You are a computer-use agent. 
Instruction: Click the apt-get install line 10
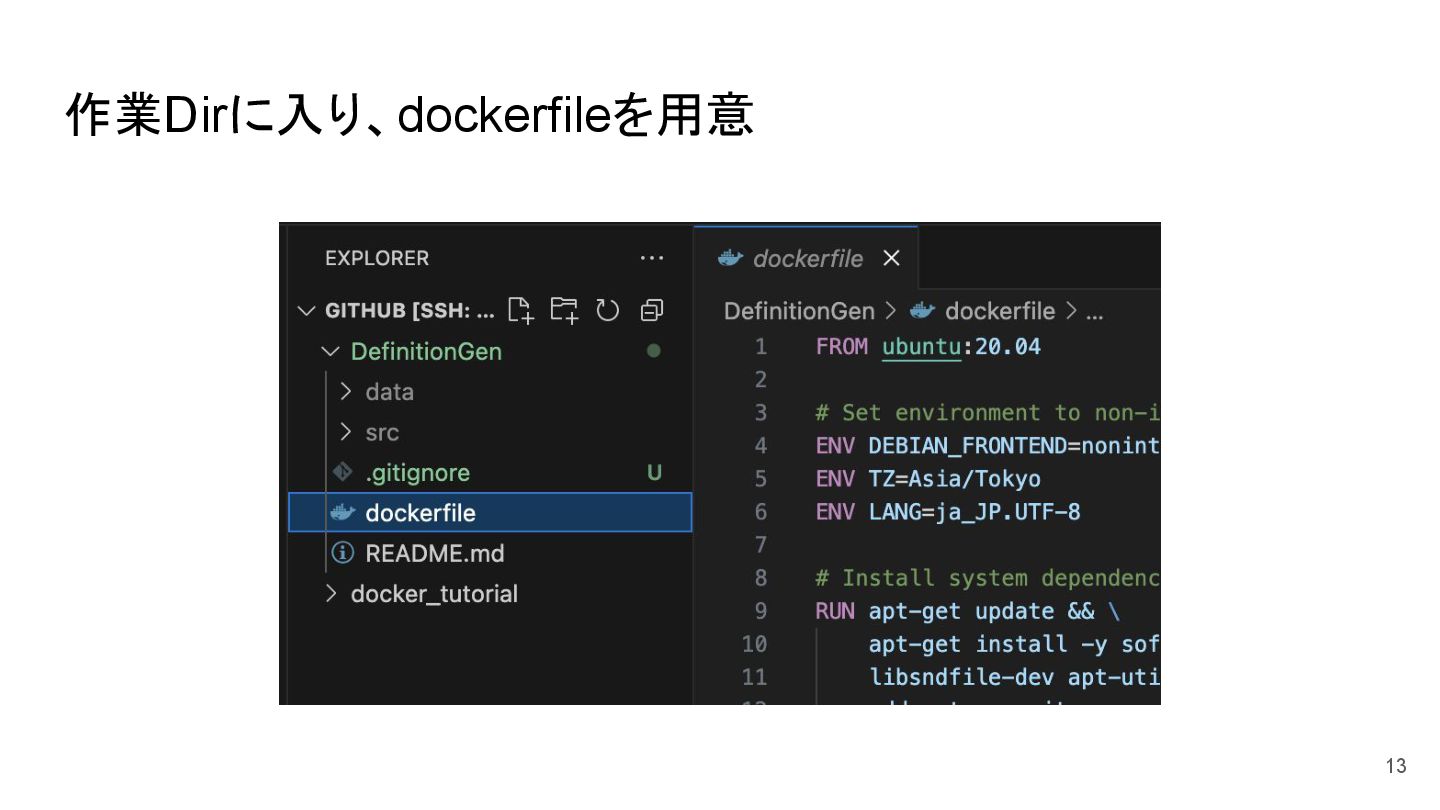pos(1014,644)
